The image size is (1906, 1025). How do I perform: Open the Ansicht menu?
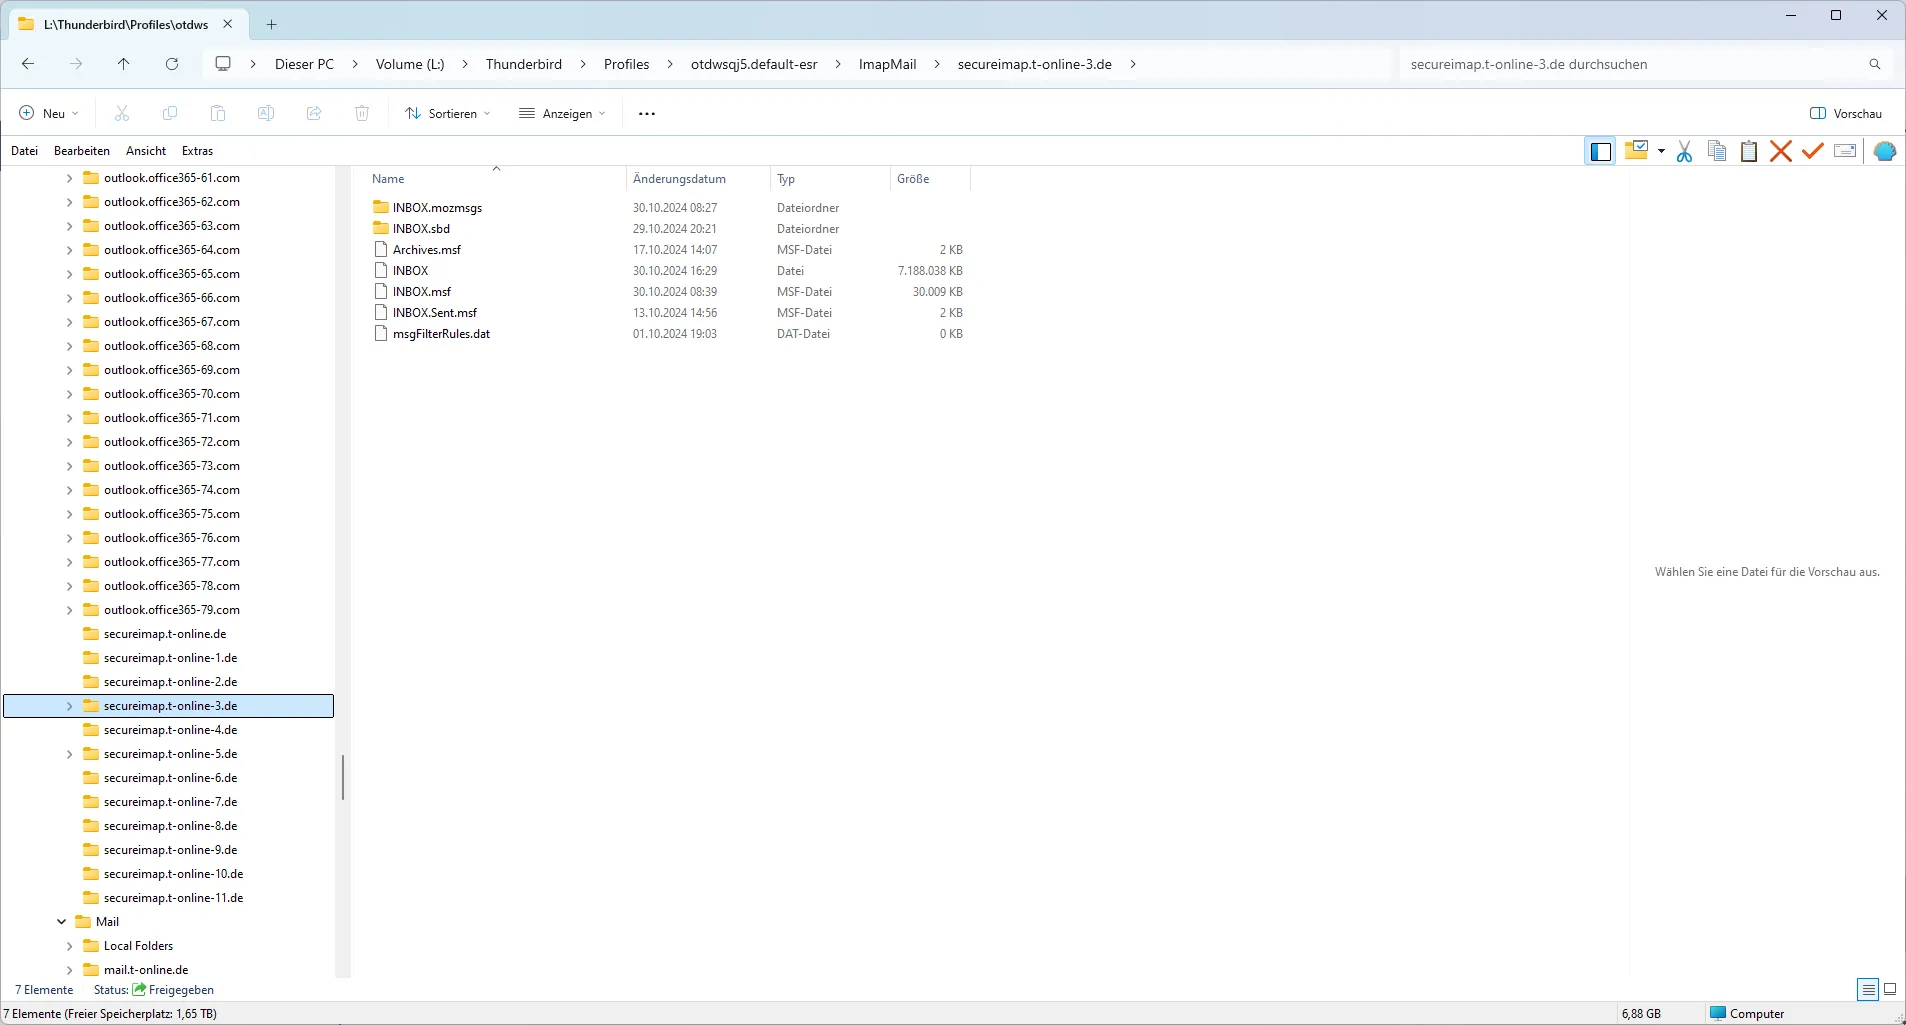click(146, 151)
